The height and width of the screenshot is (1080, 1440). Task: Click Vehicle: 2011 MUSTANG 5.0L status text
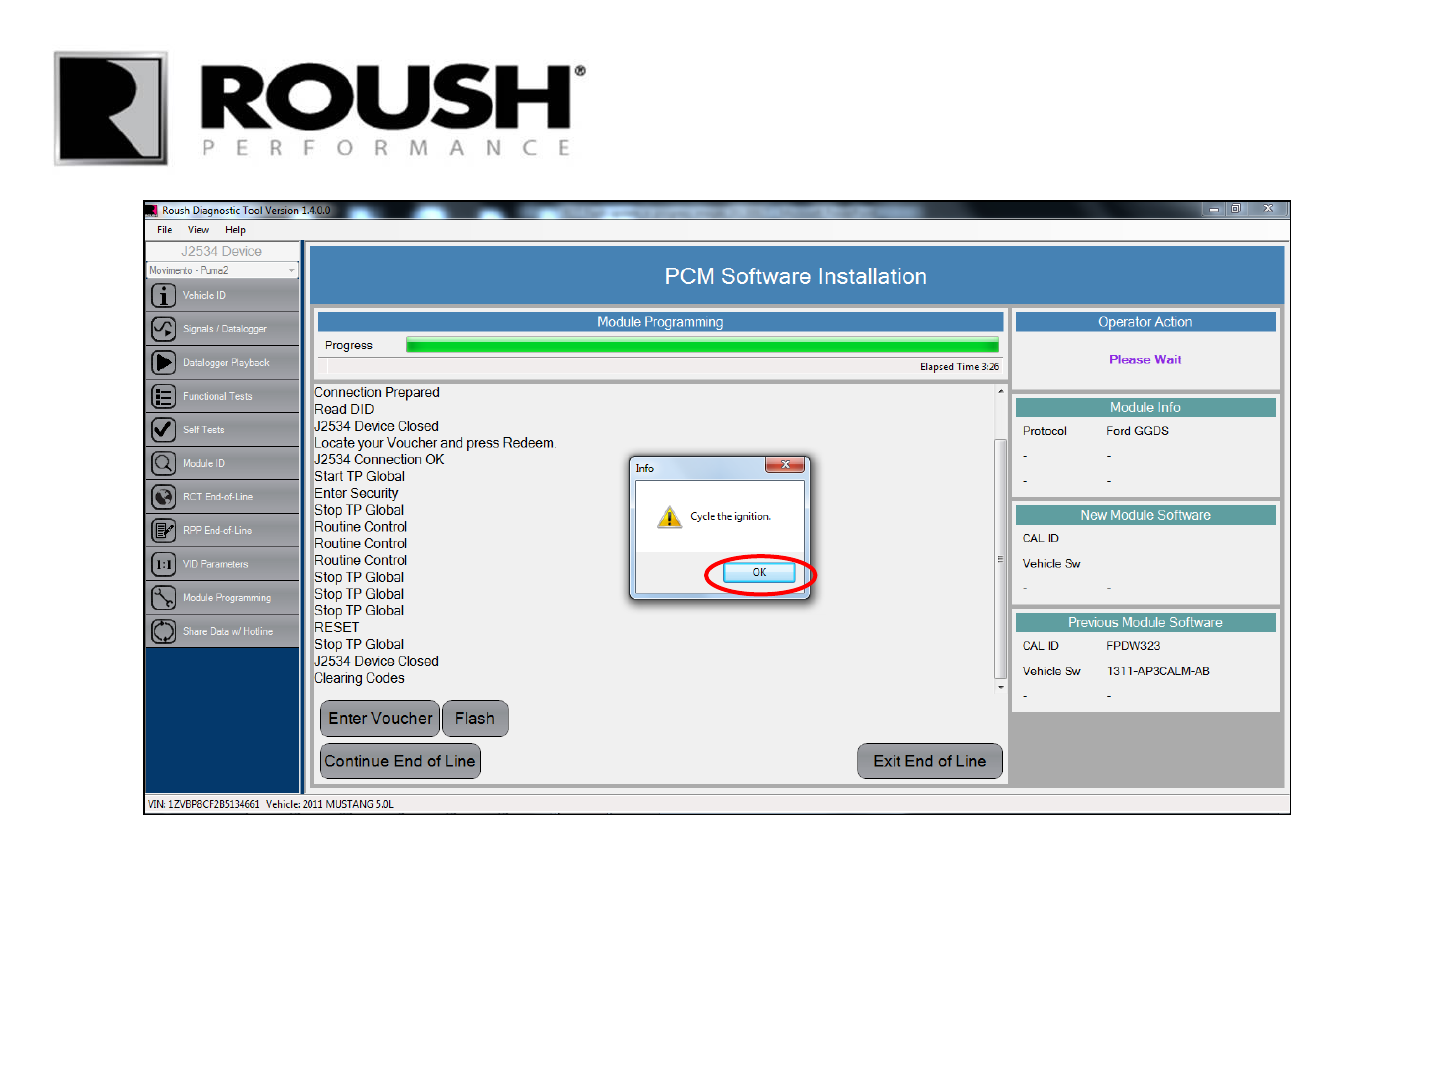click(330, 804)
